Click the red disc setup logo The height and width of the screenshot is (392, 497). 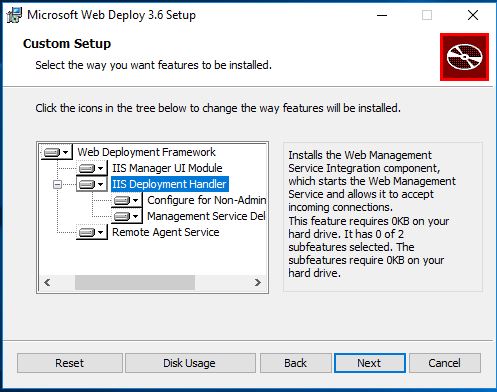pos(464,57)
